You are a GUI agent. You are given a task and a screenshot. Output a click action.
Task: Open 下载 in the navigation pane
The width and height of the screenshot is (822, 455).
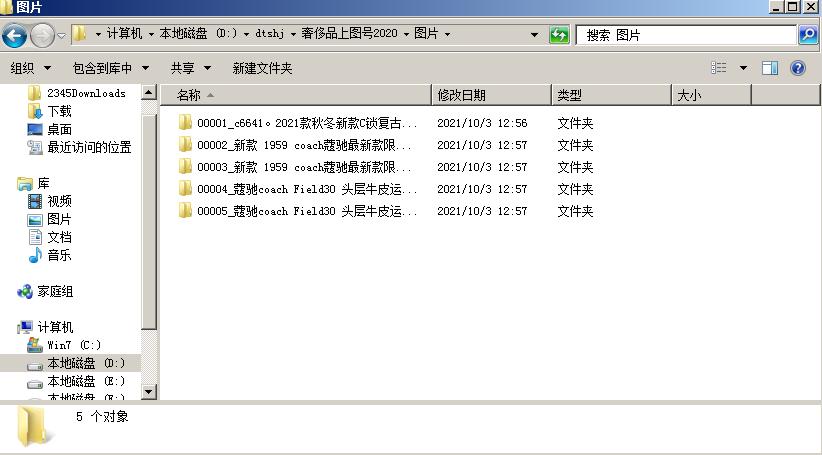[59, 111]
